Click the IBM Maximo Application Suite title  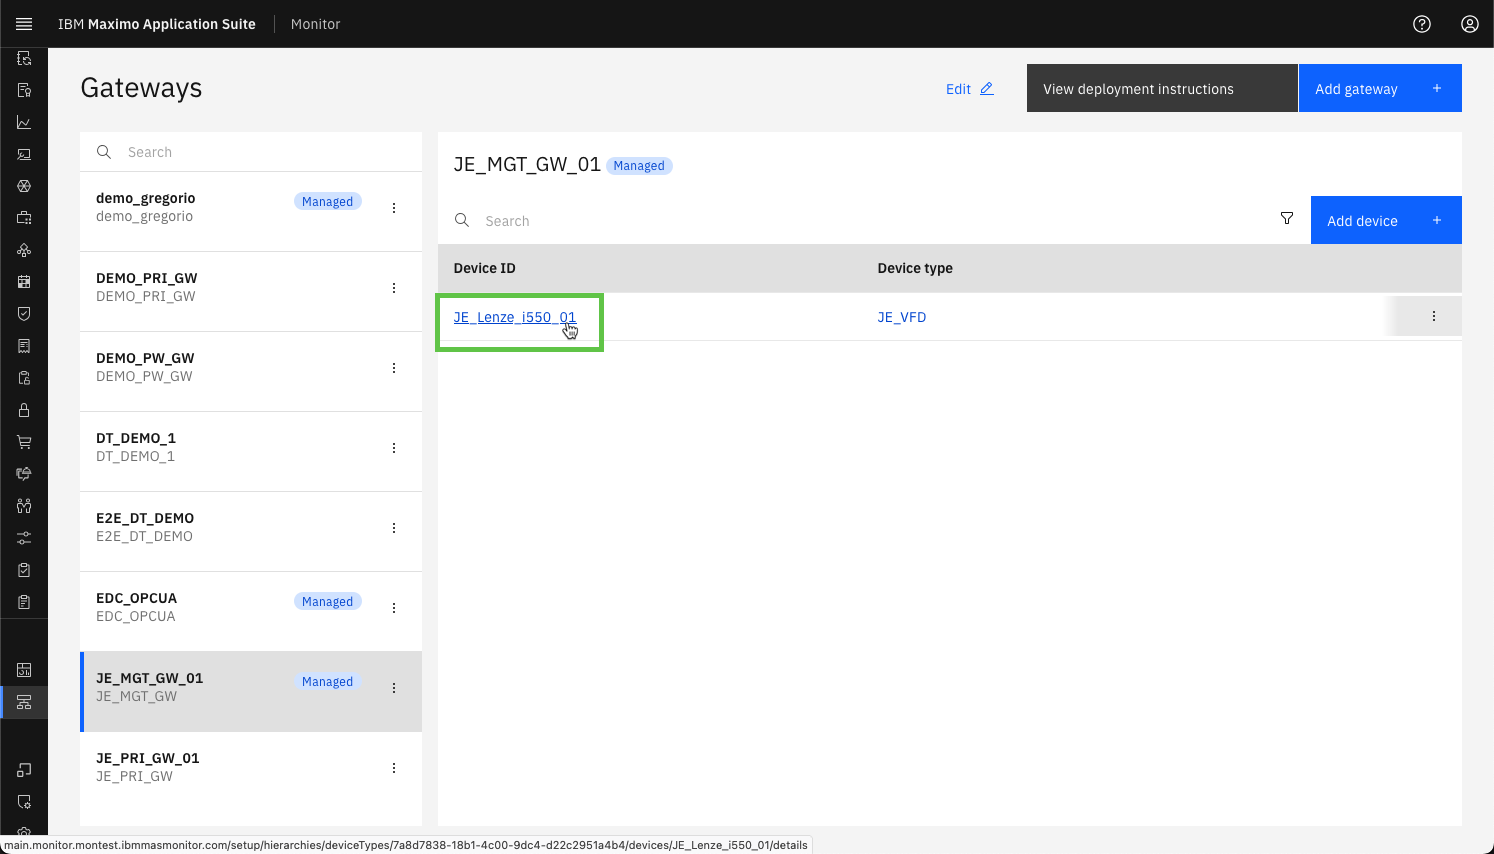click(157, 24)
